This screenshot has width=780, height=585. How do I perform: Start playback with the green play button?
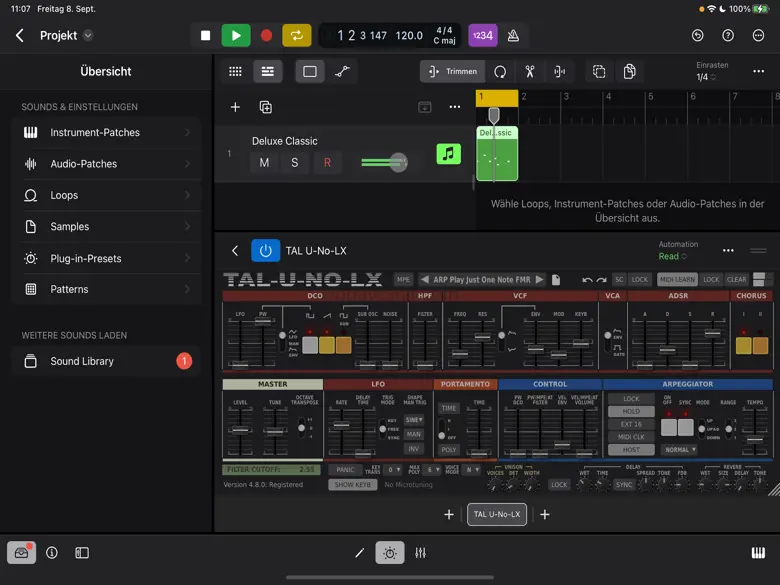[236, 35]
